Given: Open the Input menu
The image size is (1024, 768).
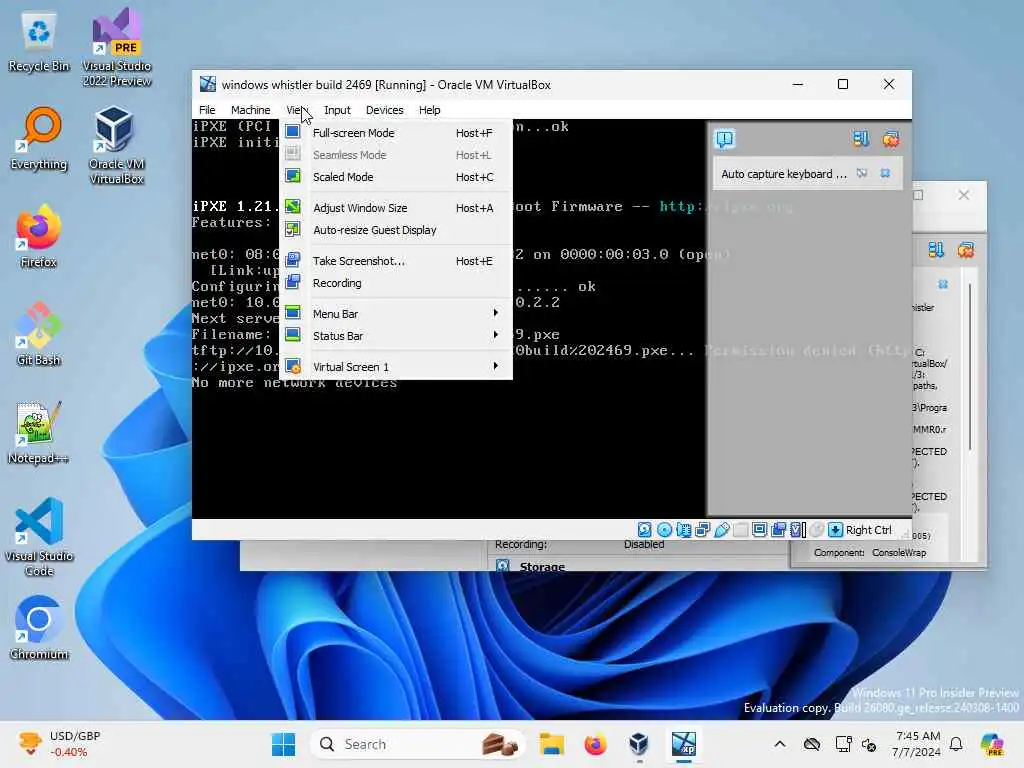Looking at the screenshot, I should pyautogui.click(x=337, y=110).
